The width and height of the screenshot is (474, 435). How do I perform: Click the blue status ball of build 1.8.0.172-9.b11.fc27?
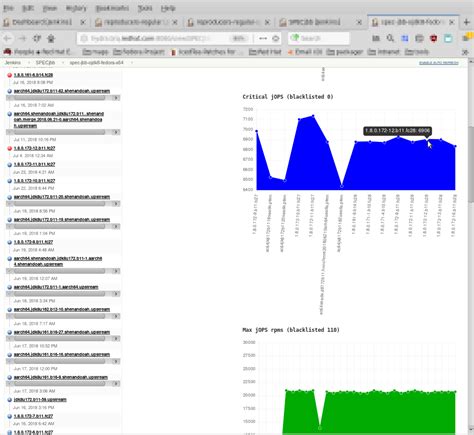pos(9,242)
